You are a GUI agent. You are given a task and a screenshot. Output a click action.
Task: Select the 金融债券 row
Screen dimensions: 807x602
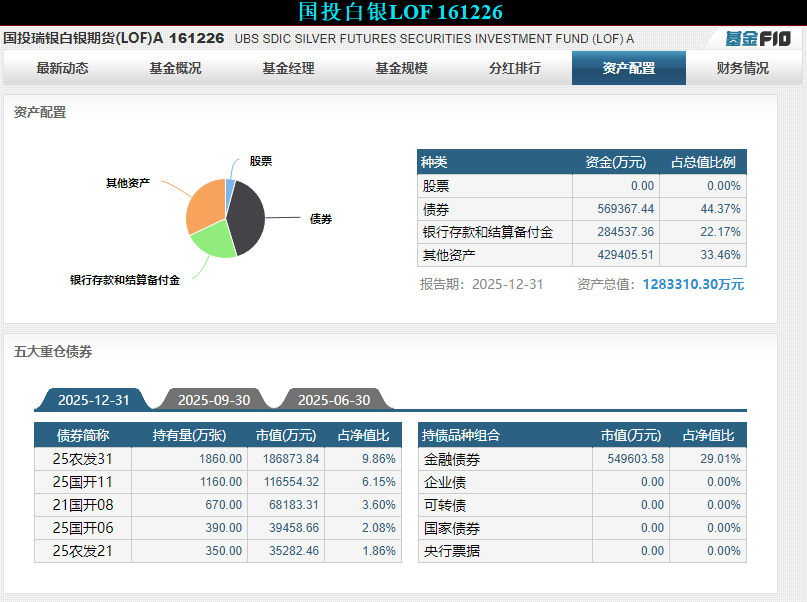582,459
